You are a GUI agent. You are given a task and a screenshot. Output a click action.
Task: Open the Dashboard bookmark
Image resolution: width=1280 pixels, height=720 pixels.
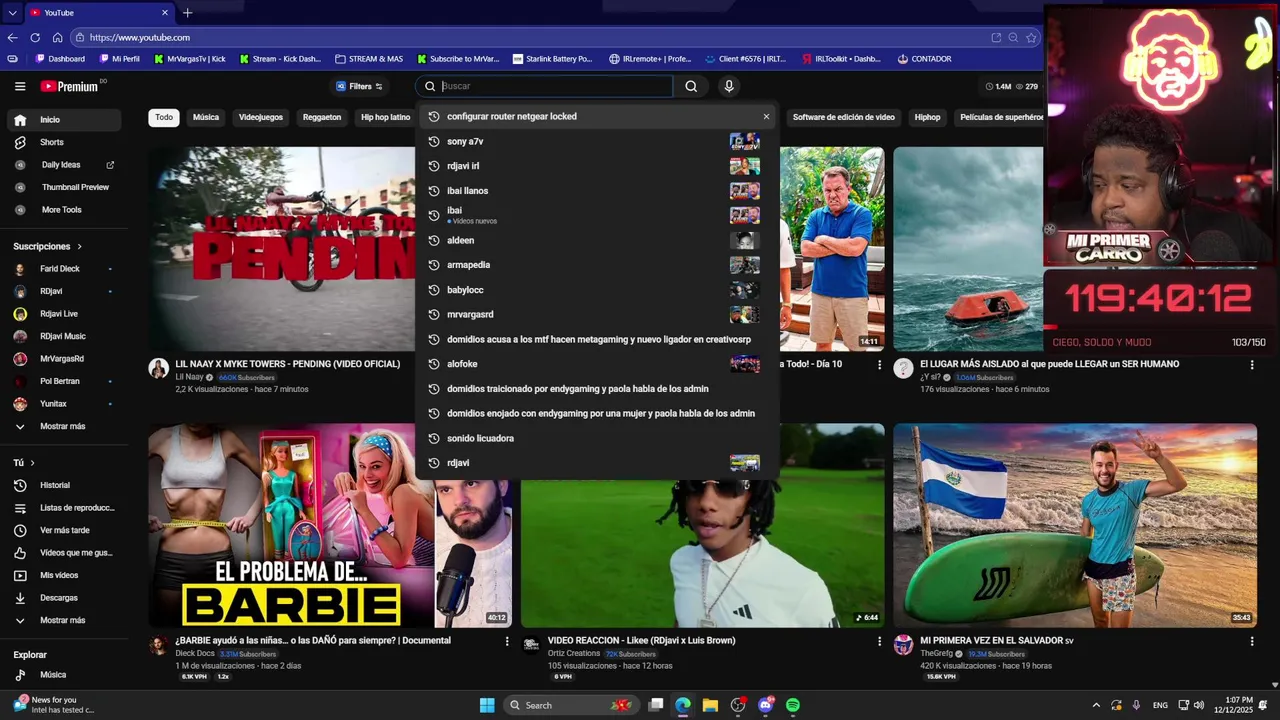60,59
